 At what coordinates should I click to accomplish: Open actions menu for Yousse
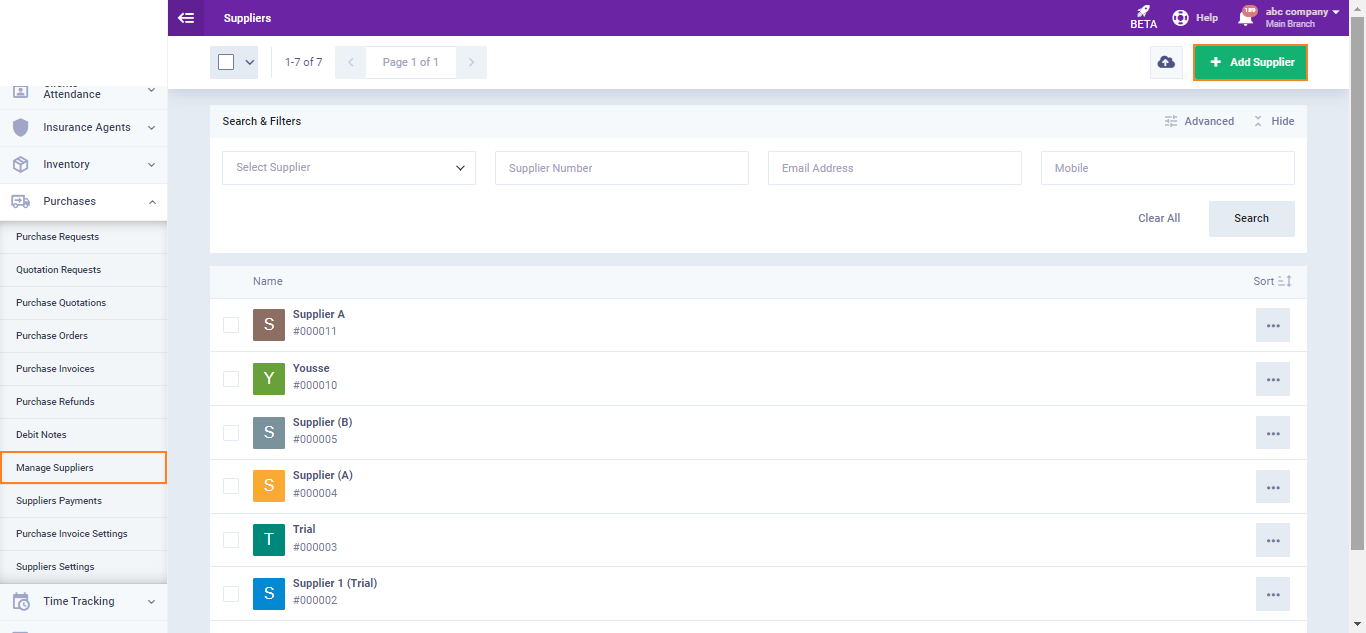pyautogui.click(x=1273, y=379)
